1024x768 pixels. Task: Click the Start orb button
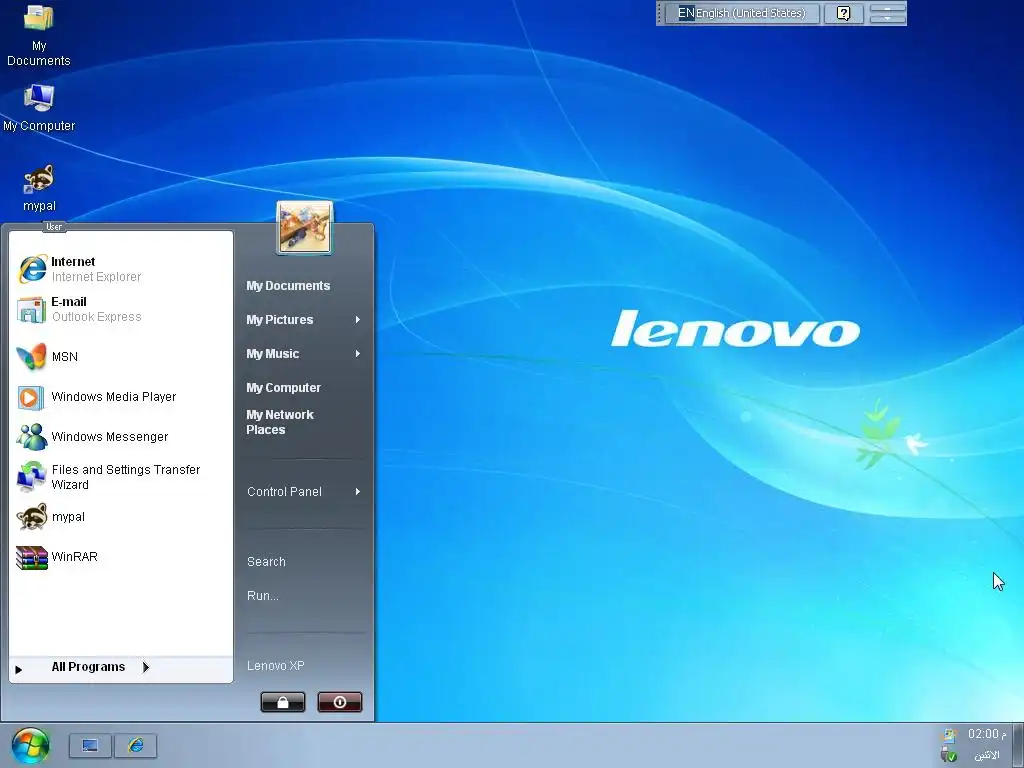click(30, 745)
